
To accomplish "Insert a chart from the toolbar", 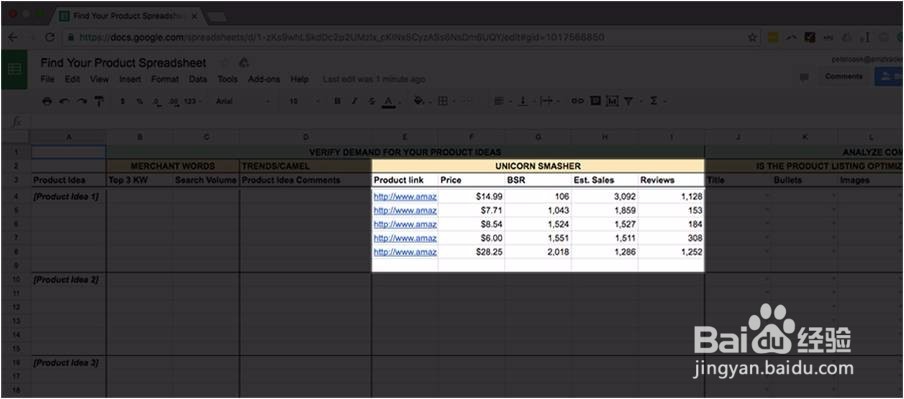I will click(x=612, y=101).
